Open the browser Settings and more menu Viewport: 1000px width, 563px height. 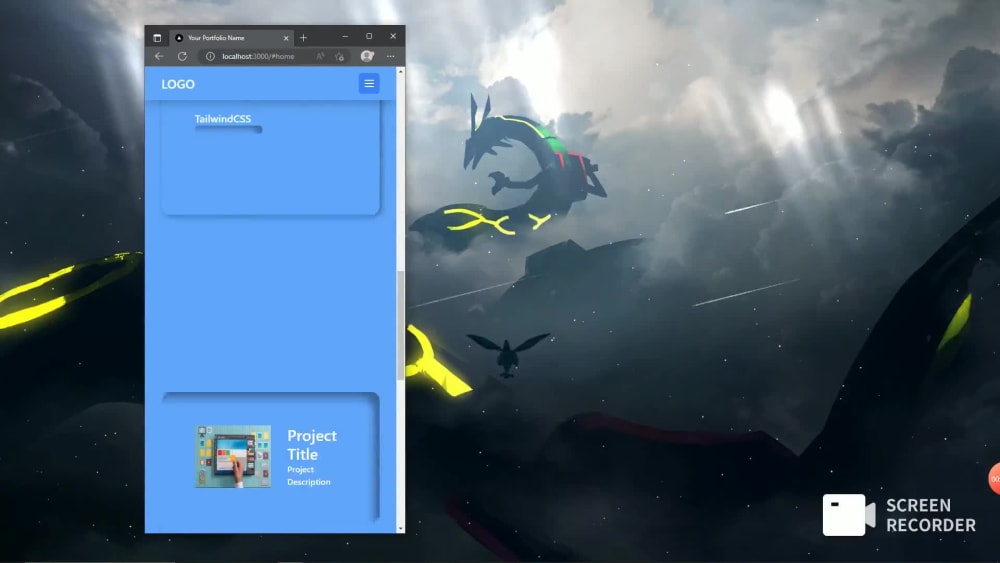tap(390, 56)
